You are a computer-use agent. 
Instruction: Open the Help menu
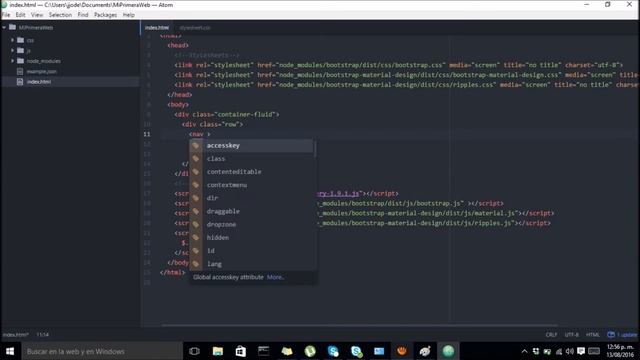(129, 15)
